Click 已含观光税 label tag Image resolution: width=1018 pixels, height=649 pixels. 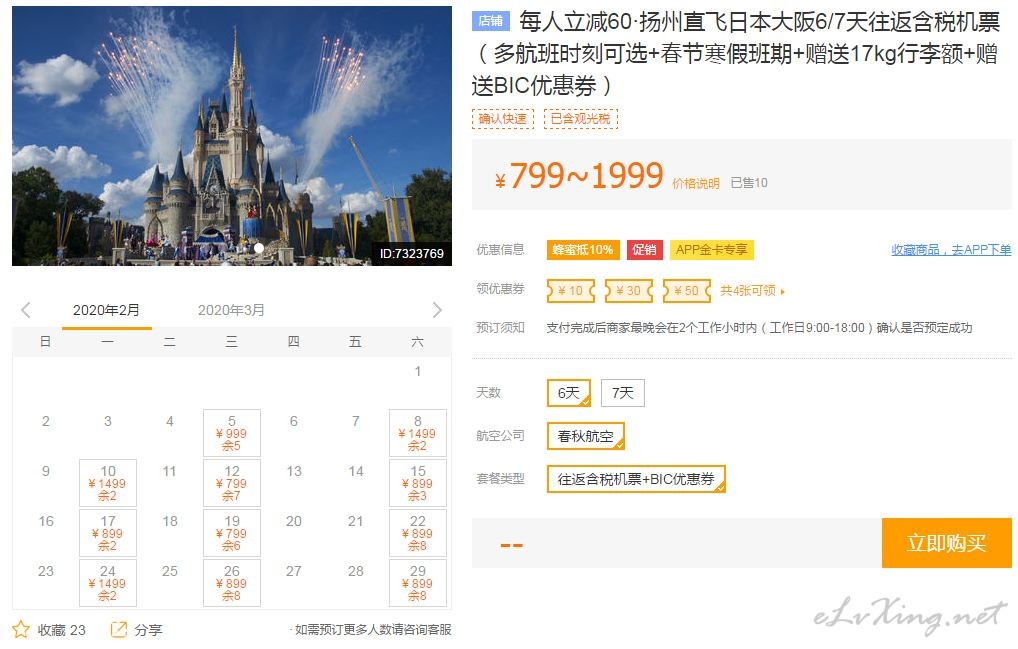coord(580,119)
